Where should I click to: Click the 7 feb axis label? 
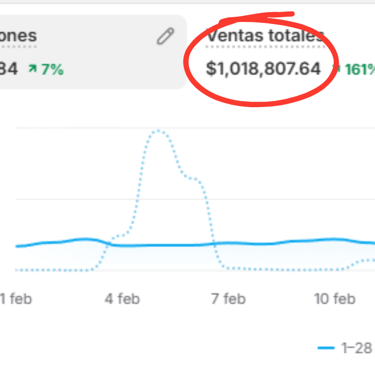229,299
